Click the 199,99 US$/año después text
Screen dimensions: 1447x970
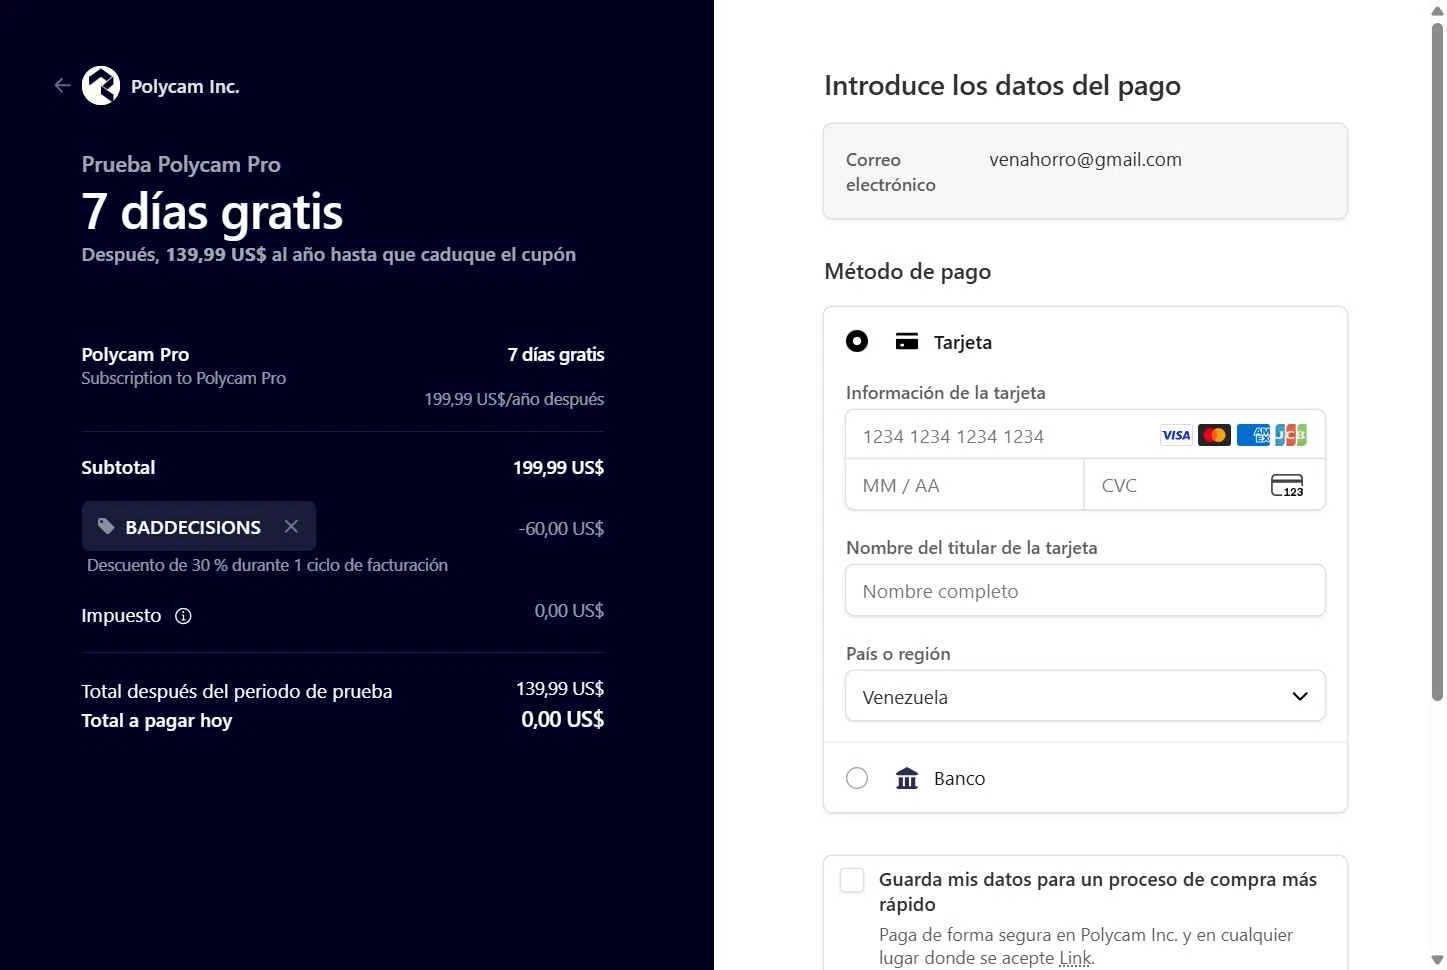pos(514,399)
